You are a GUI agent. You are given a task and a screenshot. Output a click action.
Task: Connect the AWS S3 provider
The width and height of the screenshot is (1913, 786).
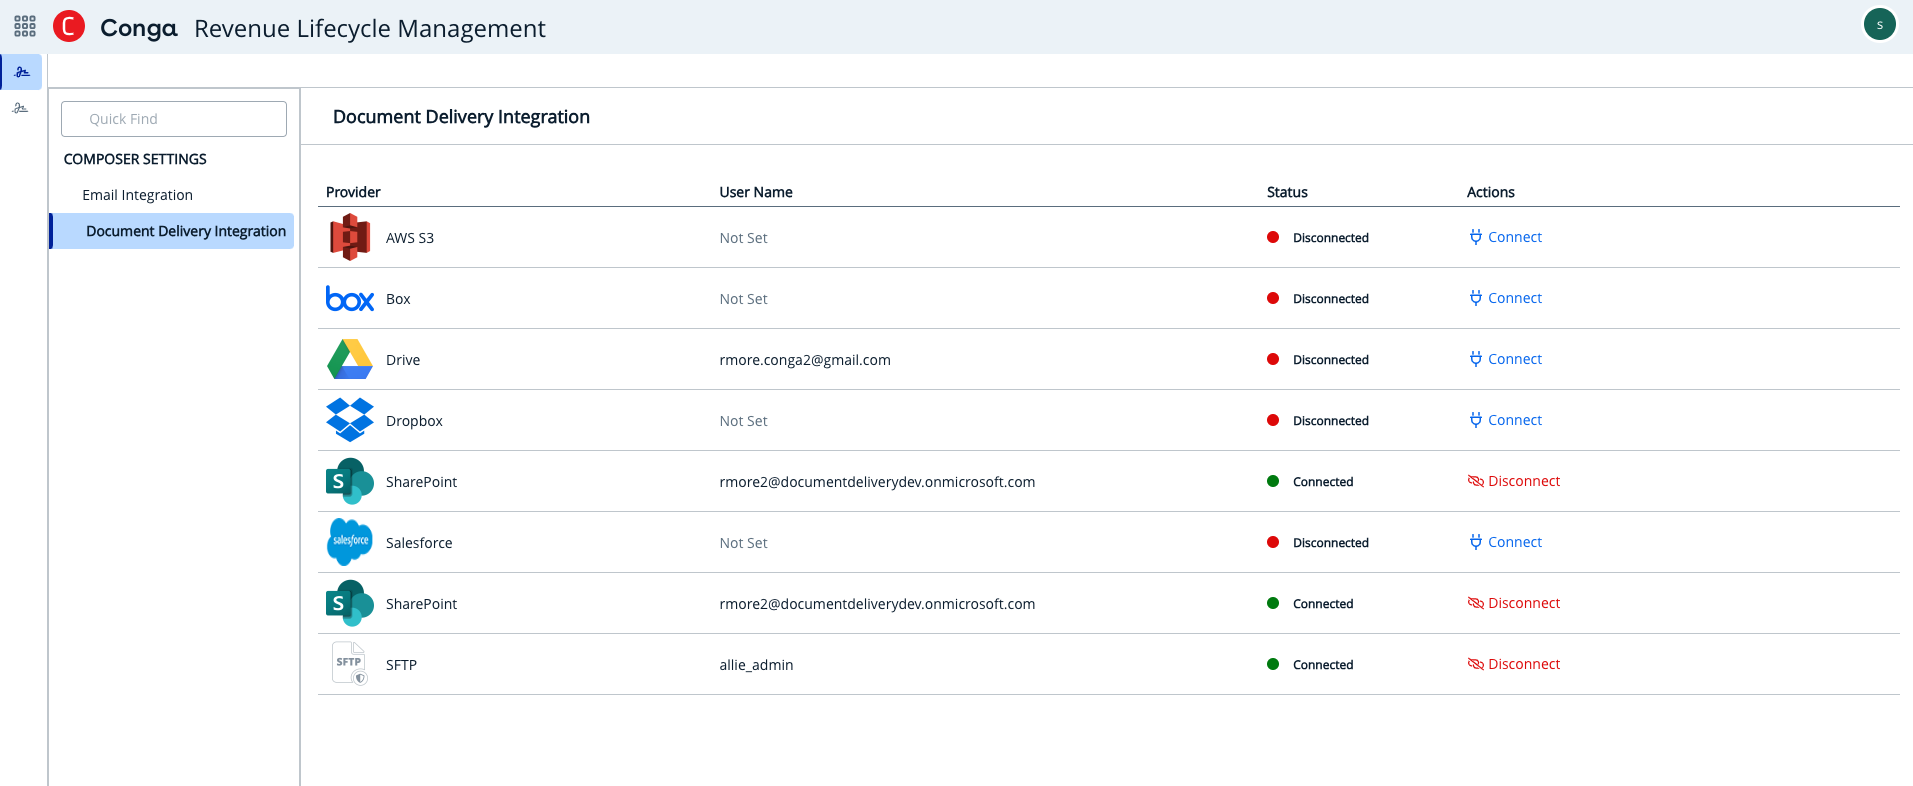tap(1505, 237)
